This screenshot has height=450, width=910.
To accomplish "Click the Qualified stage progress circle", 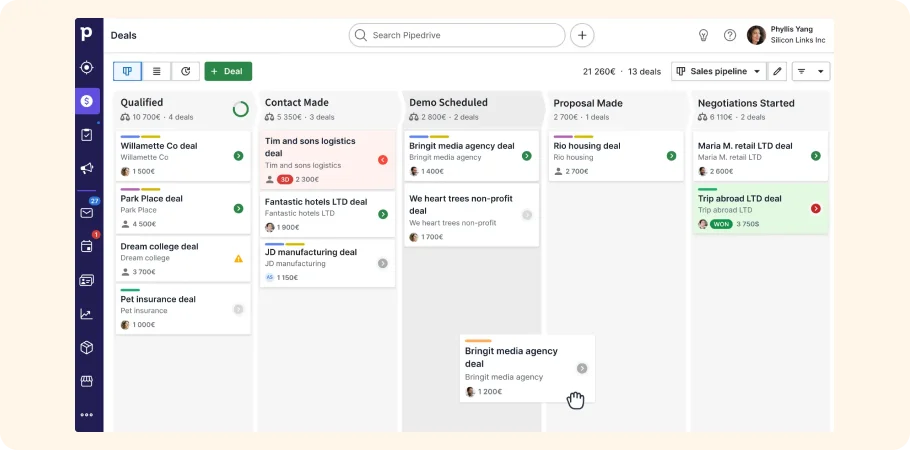I will point(240,109).
